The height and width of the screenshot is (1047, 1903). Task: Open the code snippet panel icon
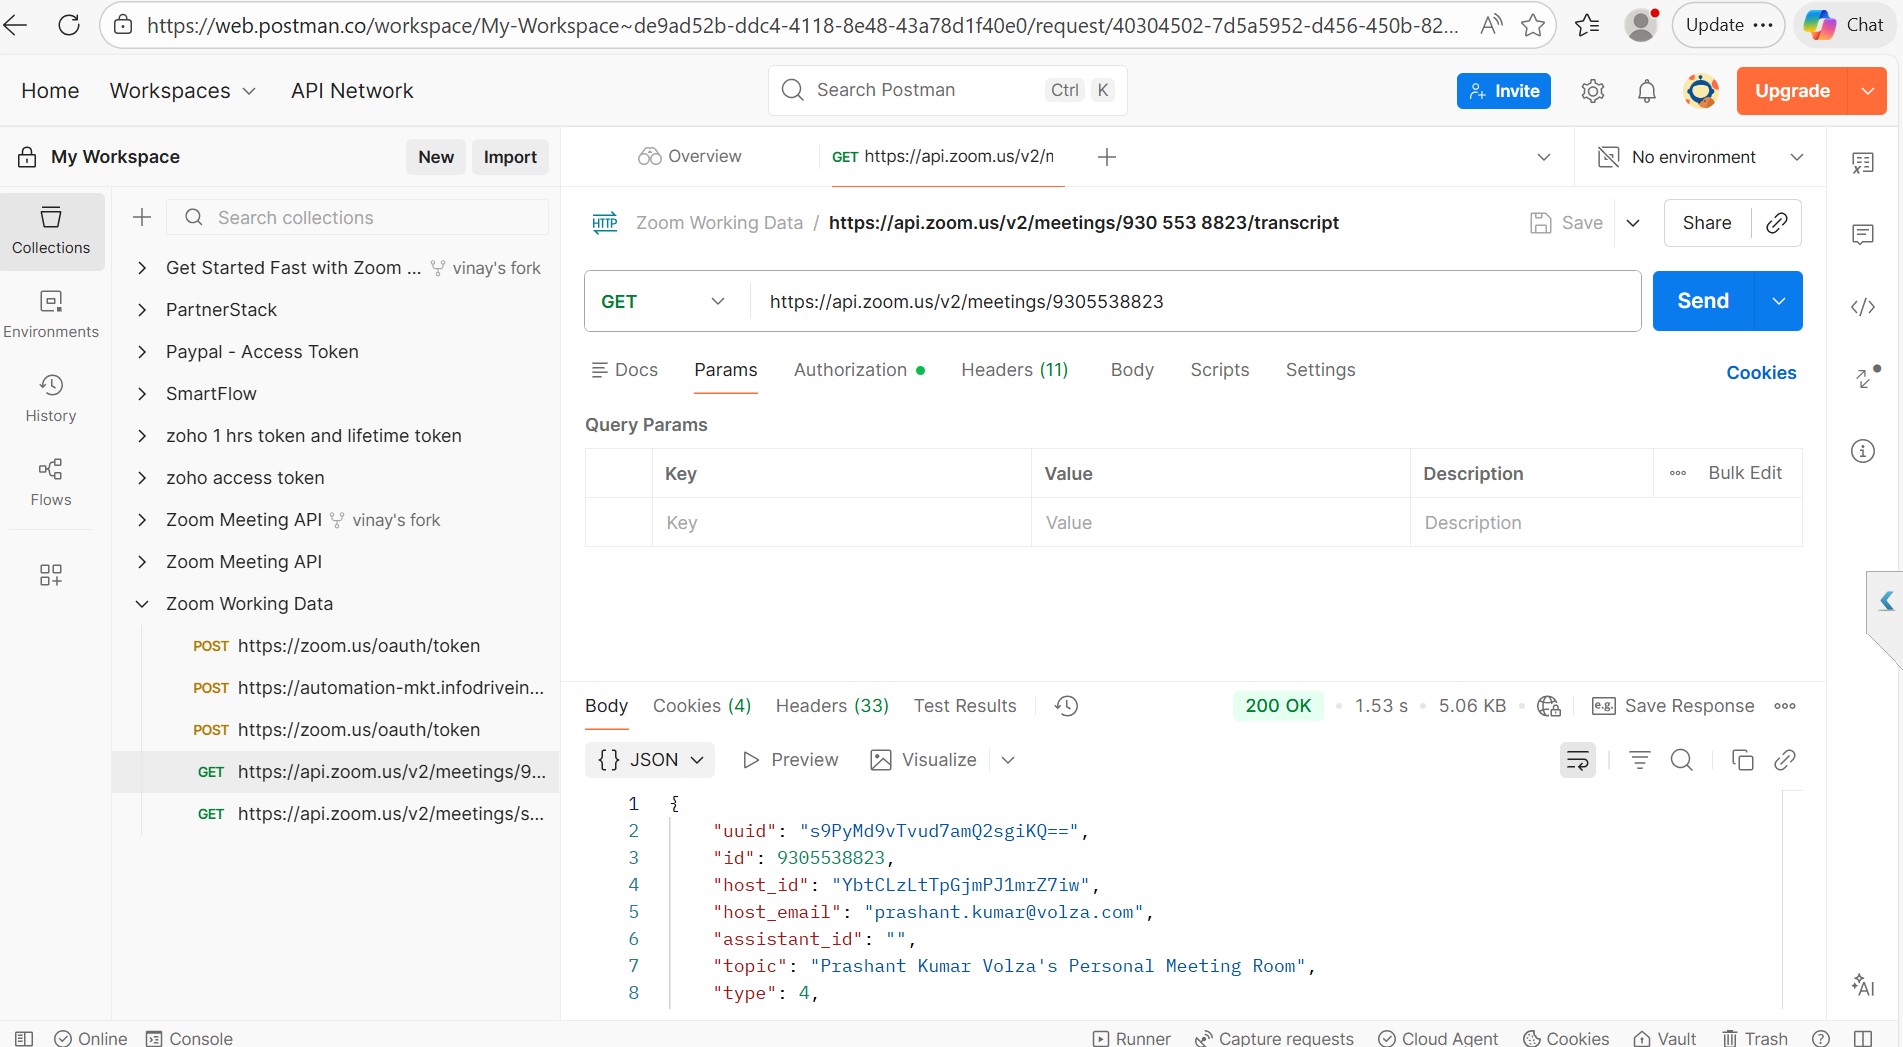(x=1863, y=307)
